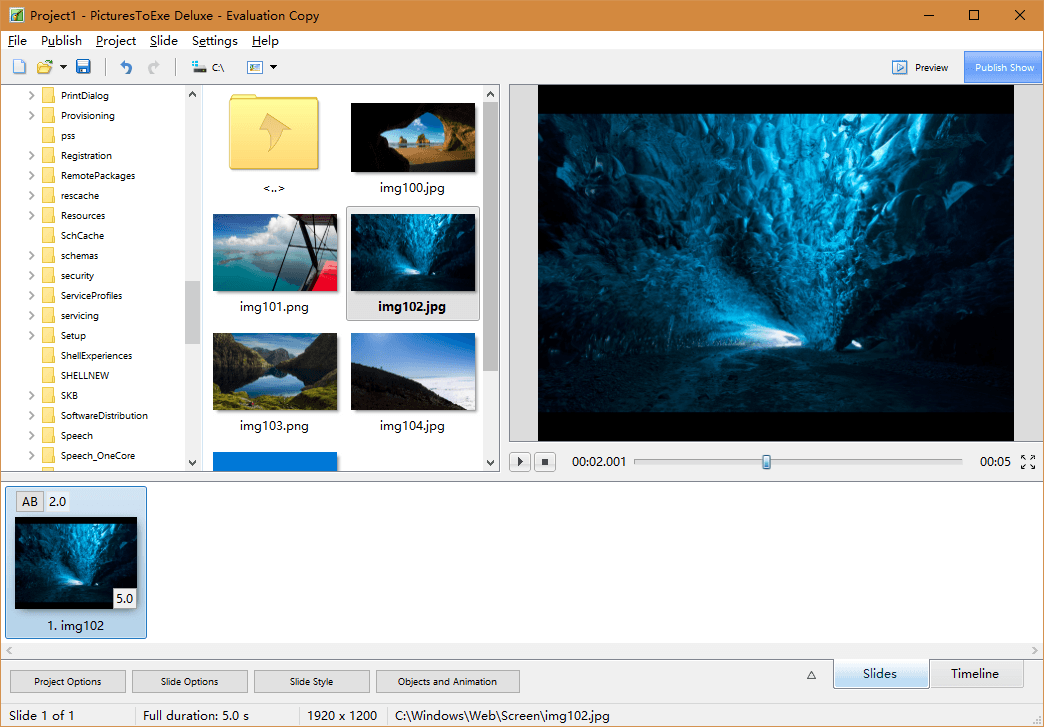Save the current project
Viewport: 1044px width, 727px height.
[84, 66]
